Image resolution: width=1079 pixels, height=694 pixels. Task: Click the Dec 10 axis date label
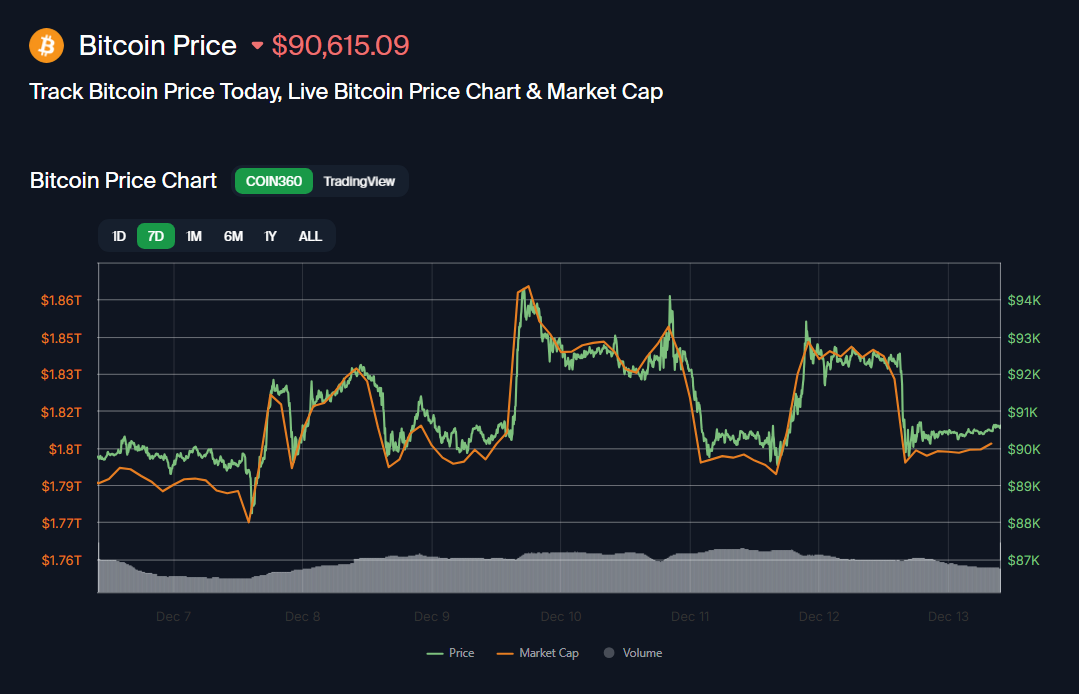tap(560, 616)
